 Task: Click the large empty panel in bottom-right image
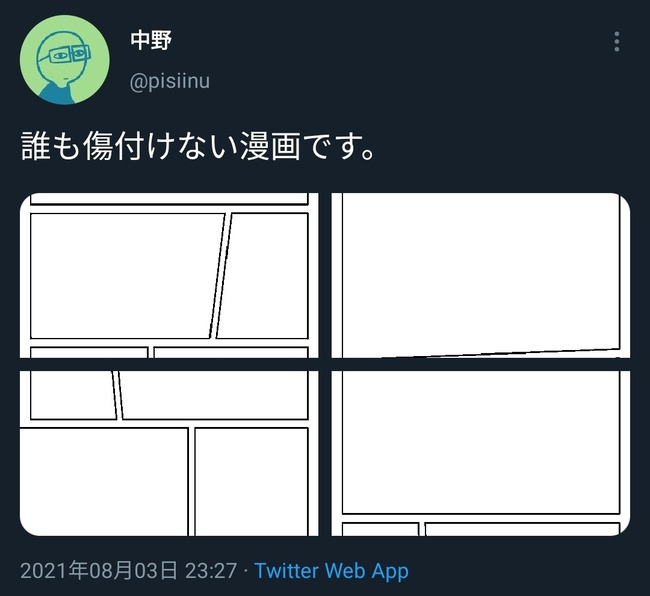(x=481, y=442)
